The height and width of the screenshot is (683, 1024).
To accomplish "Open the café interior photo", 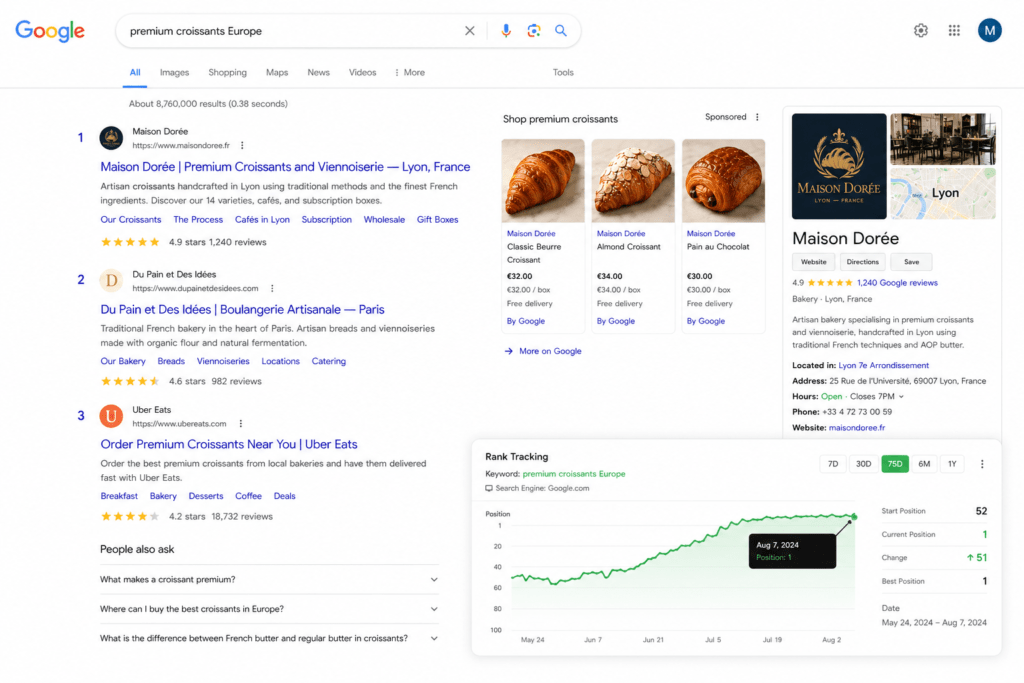I will (x=943, y=139).
